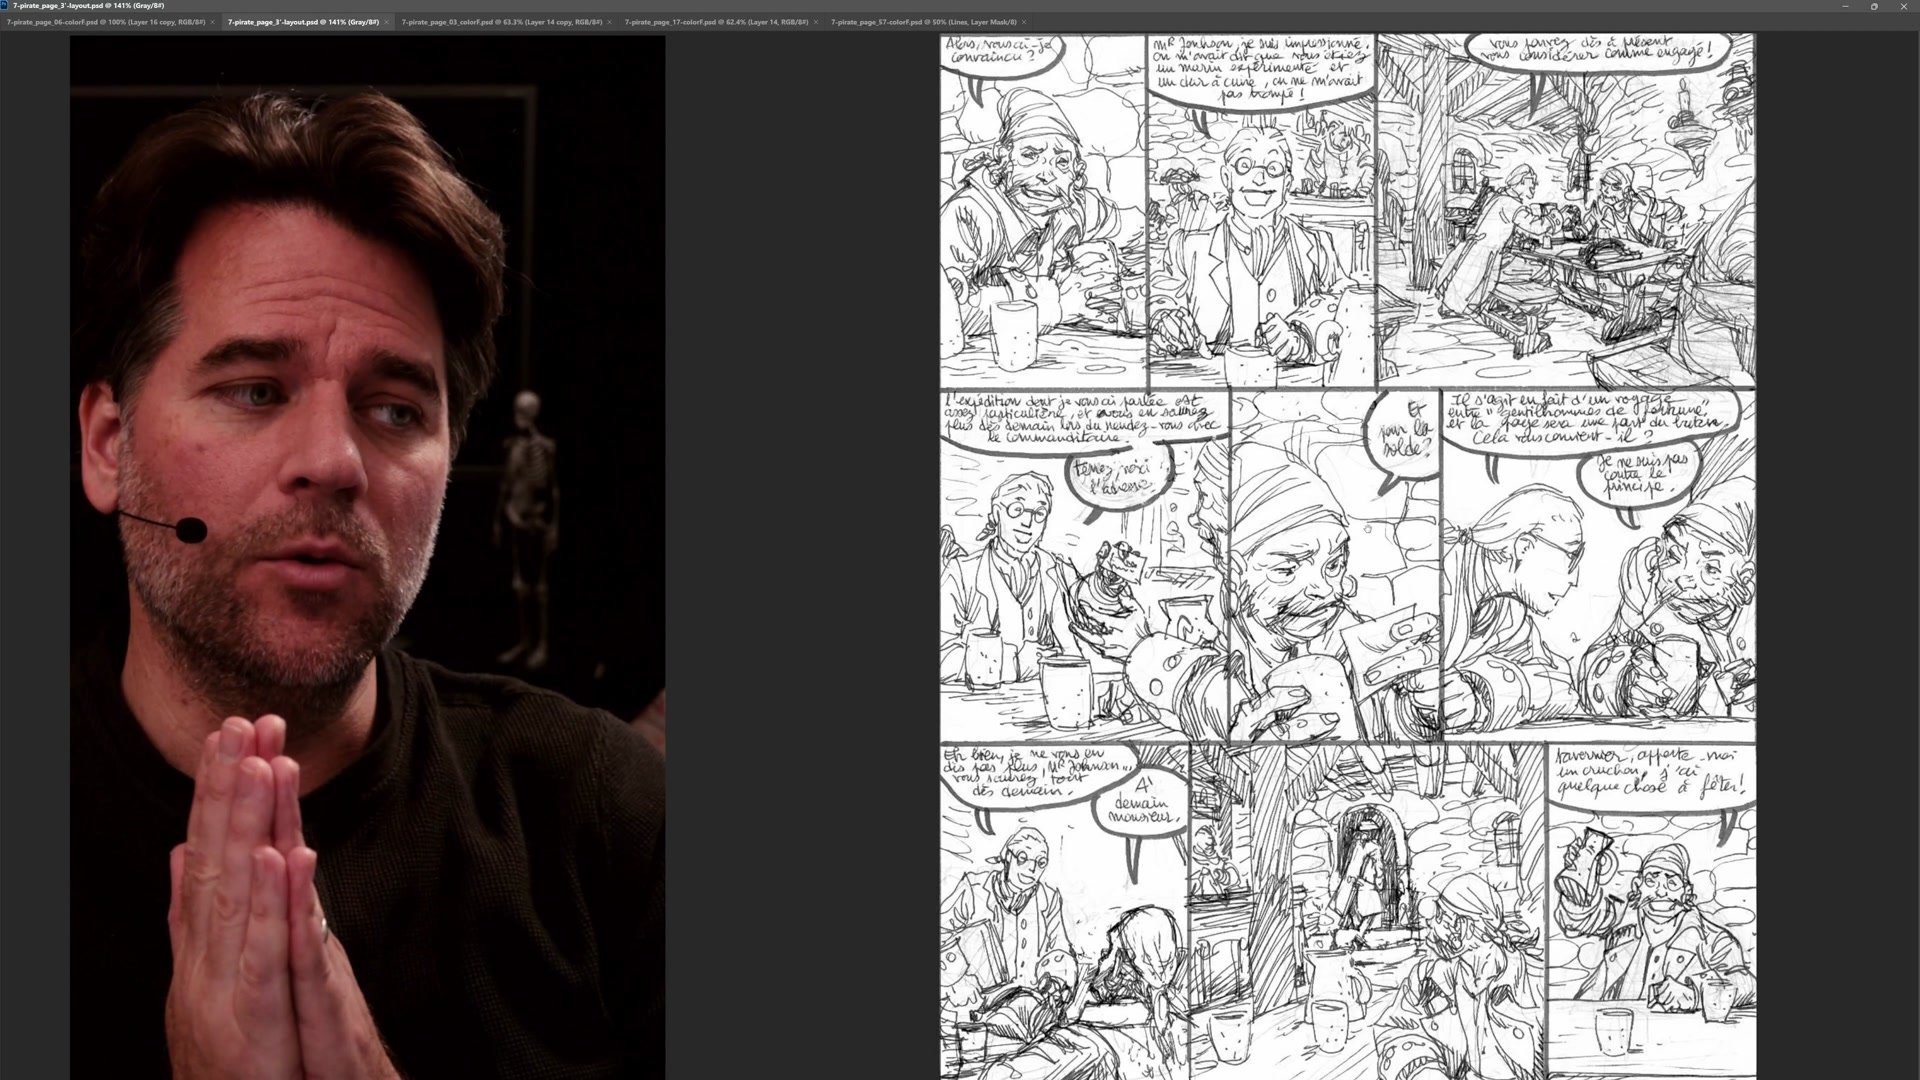The image size is (1920, 1080).
Task: Open the pirate_page_03_colorF.psd tab
Action: (501, 22)
